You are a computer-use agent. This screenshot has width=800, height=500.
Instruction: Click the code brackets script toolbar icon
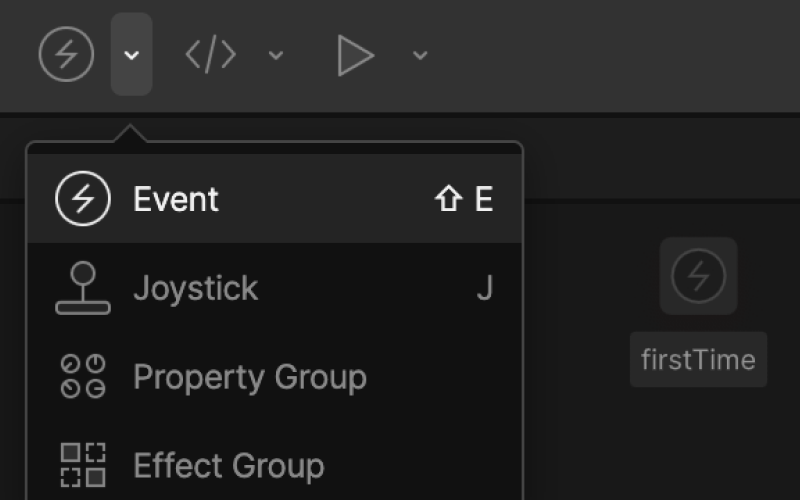point(211,54)
